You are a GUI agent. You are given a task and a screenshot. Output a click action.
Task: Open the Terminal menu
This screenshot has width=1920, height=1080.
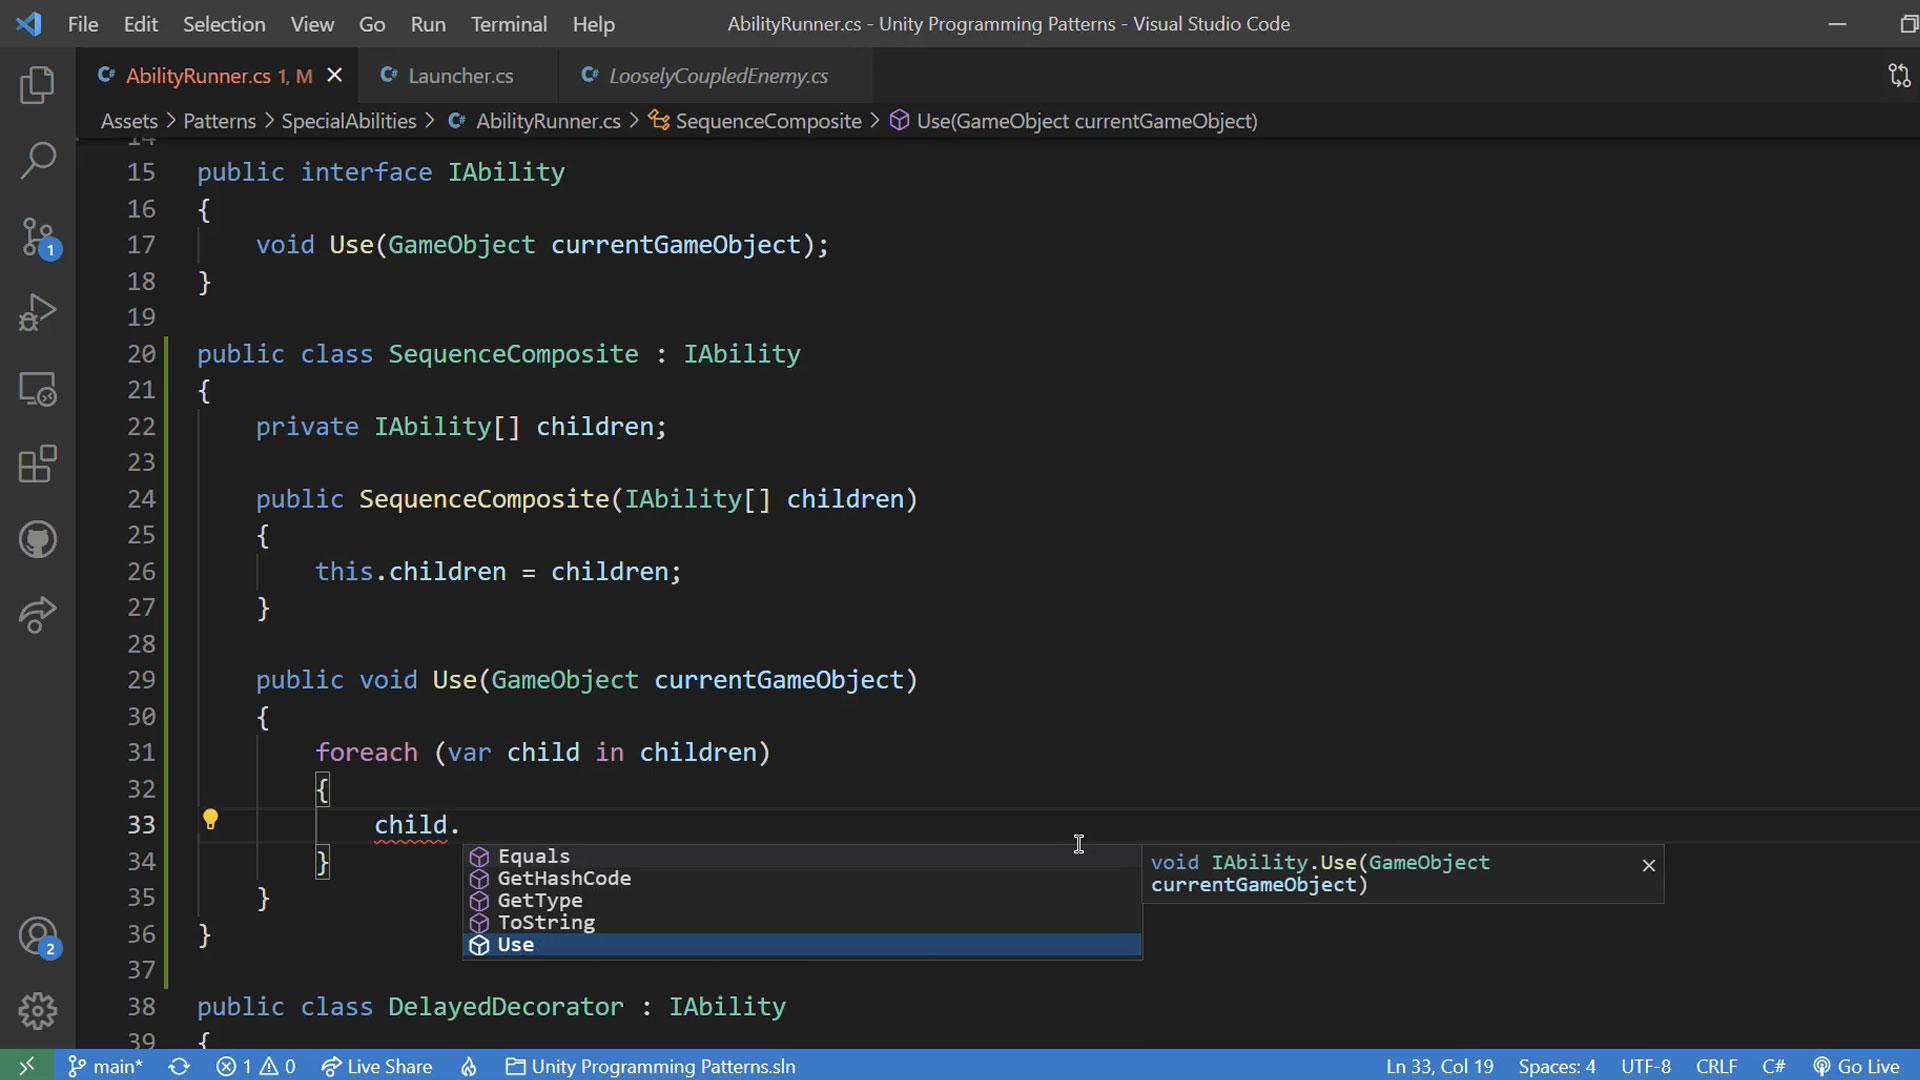[x=508, y=24]
